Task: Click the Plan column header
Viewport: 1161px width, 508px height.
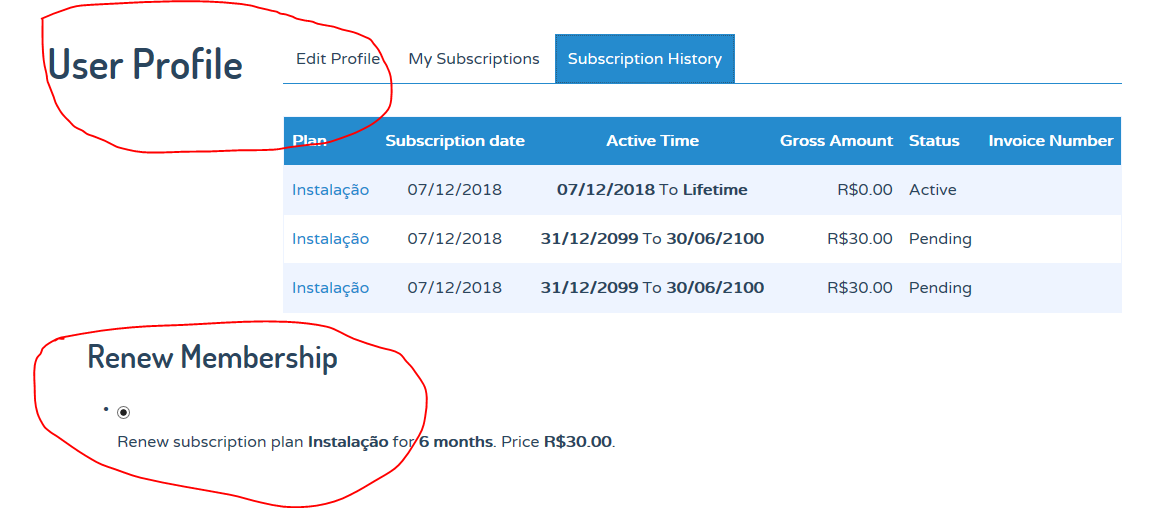Action: click(x=310, y=141)
